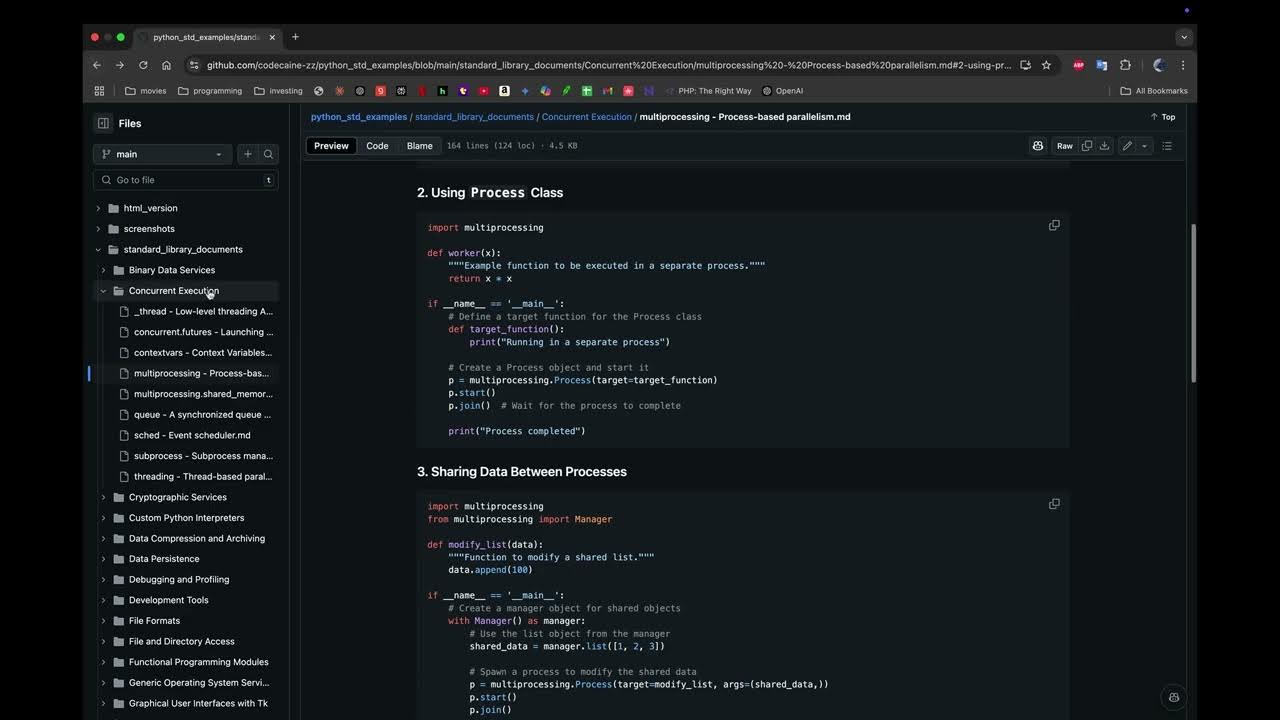Switch to the Blame tab

click(x=419, y=146)
